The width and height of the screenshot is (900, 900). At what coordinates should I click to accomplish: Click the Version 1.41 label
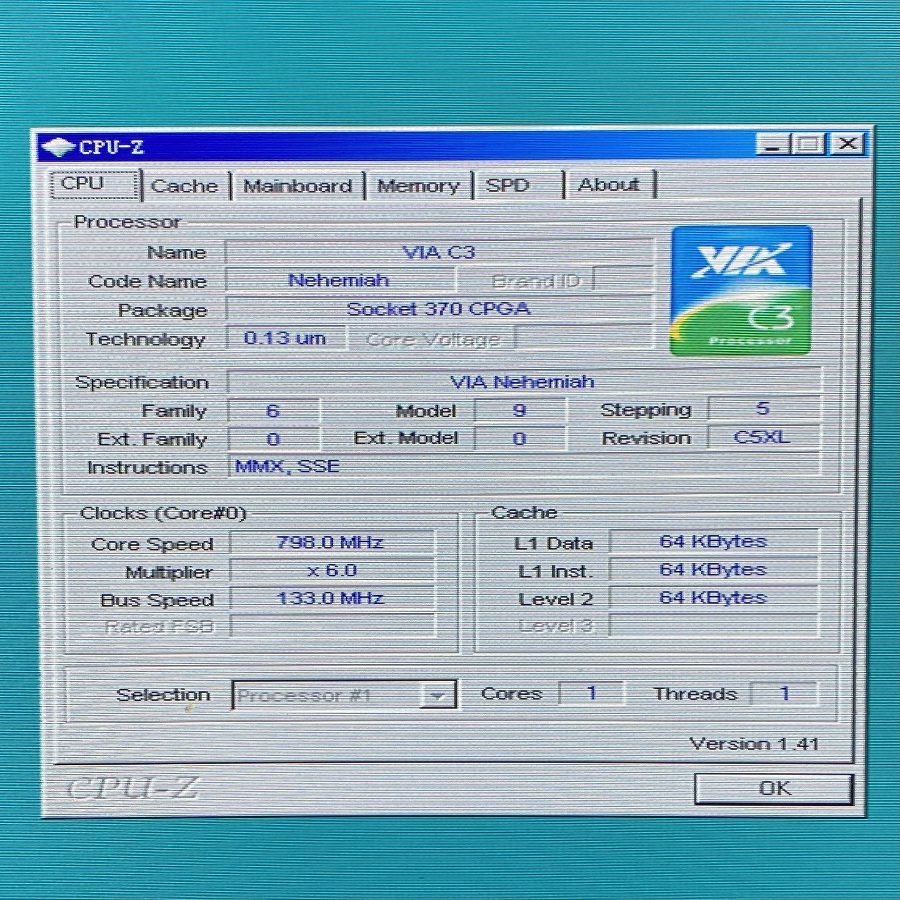point(756,743)
